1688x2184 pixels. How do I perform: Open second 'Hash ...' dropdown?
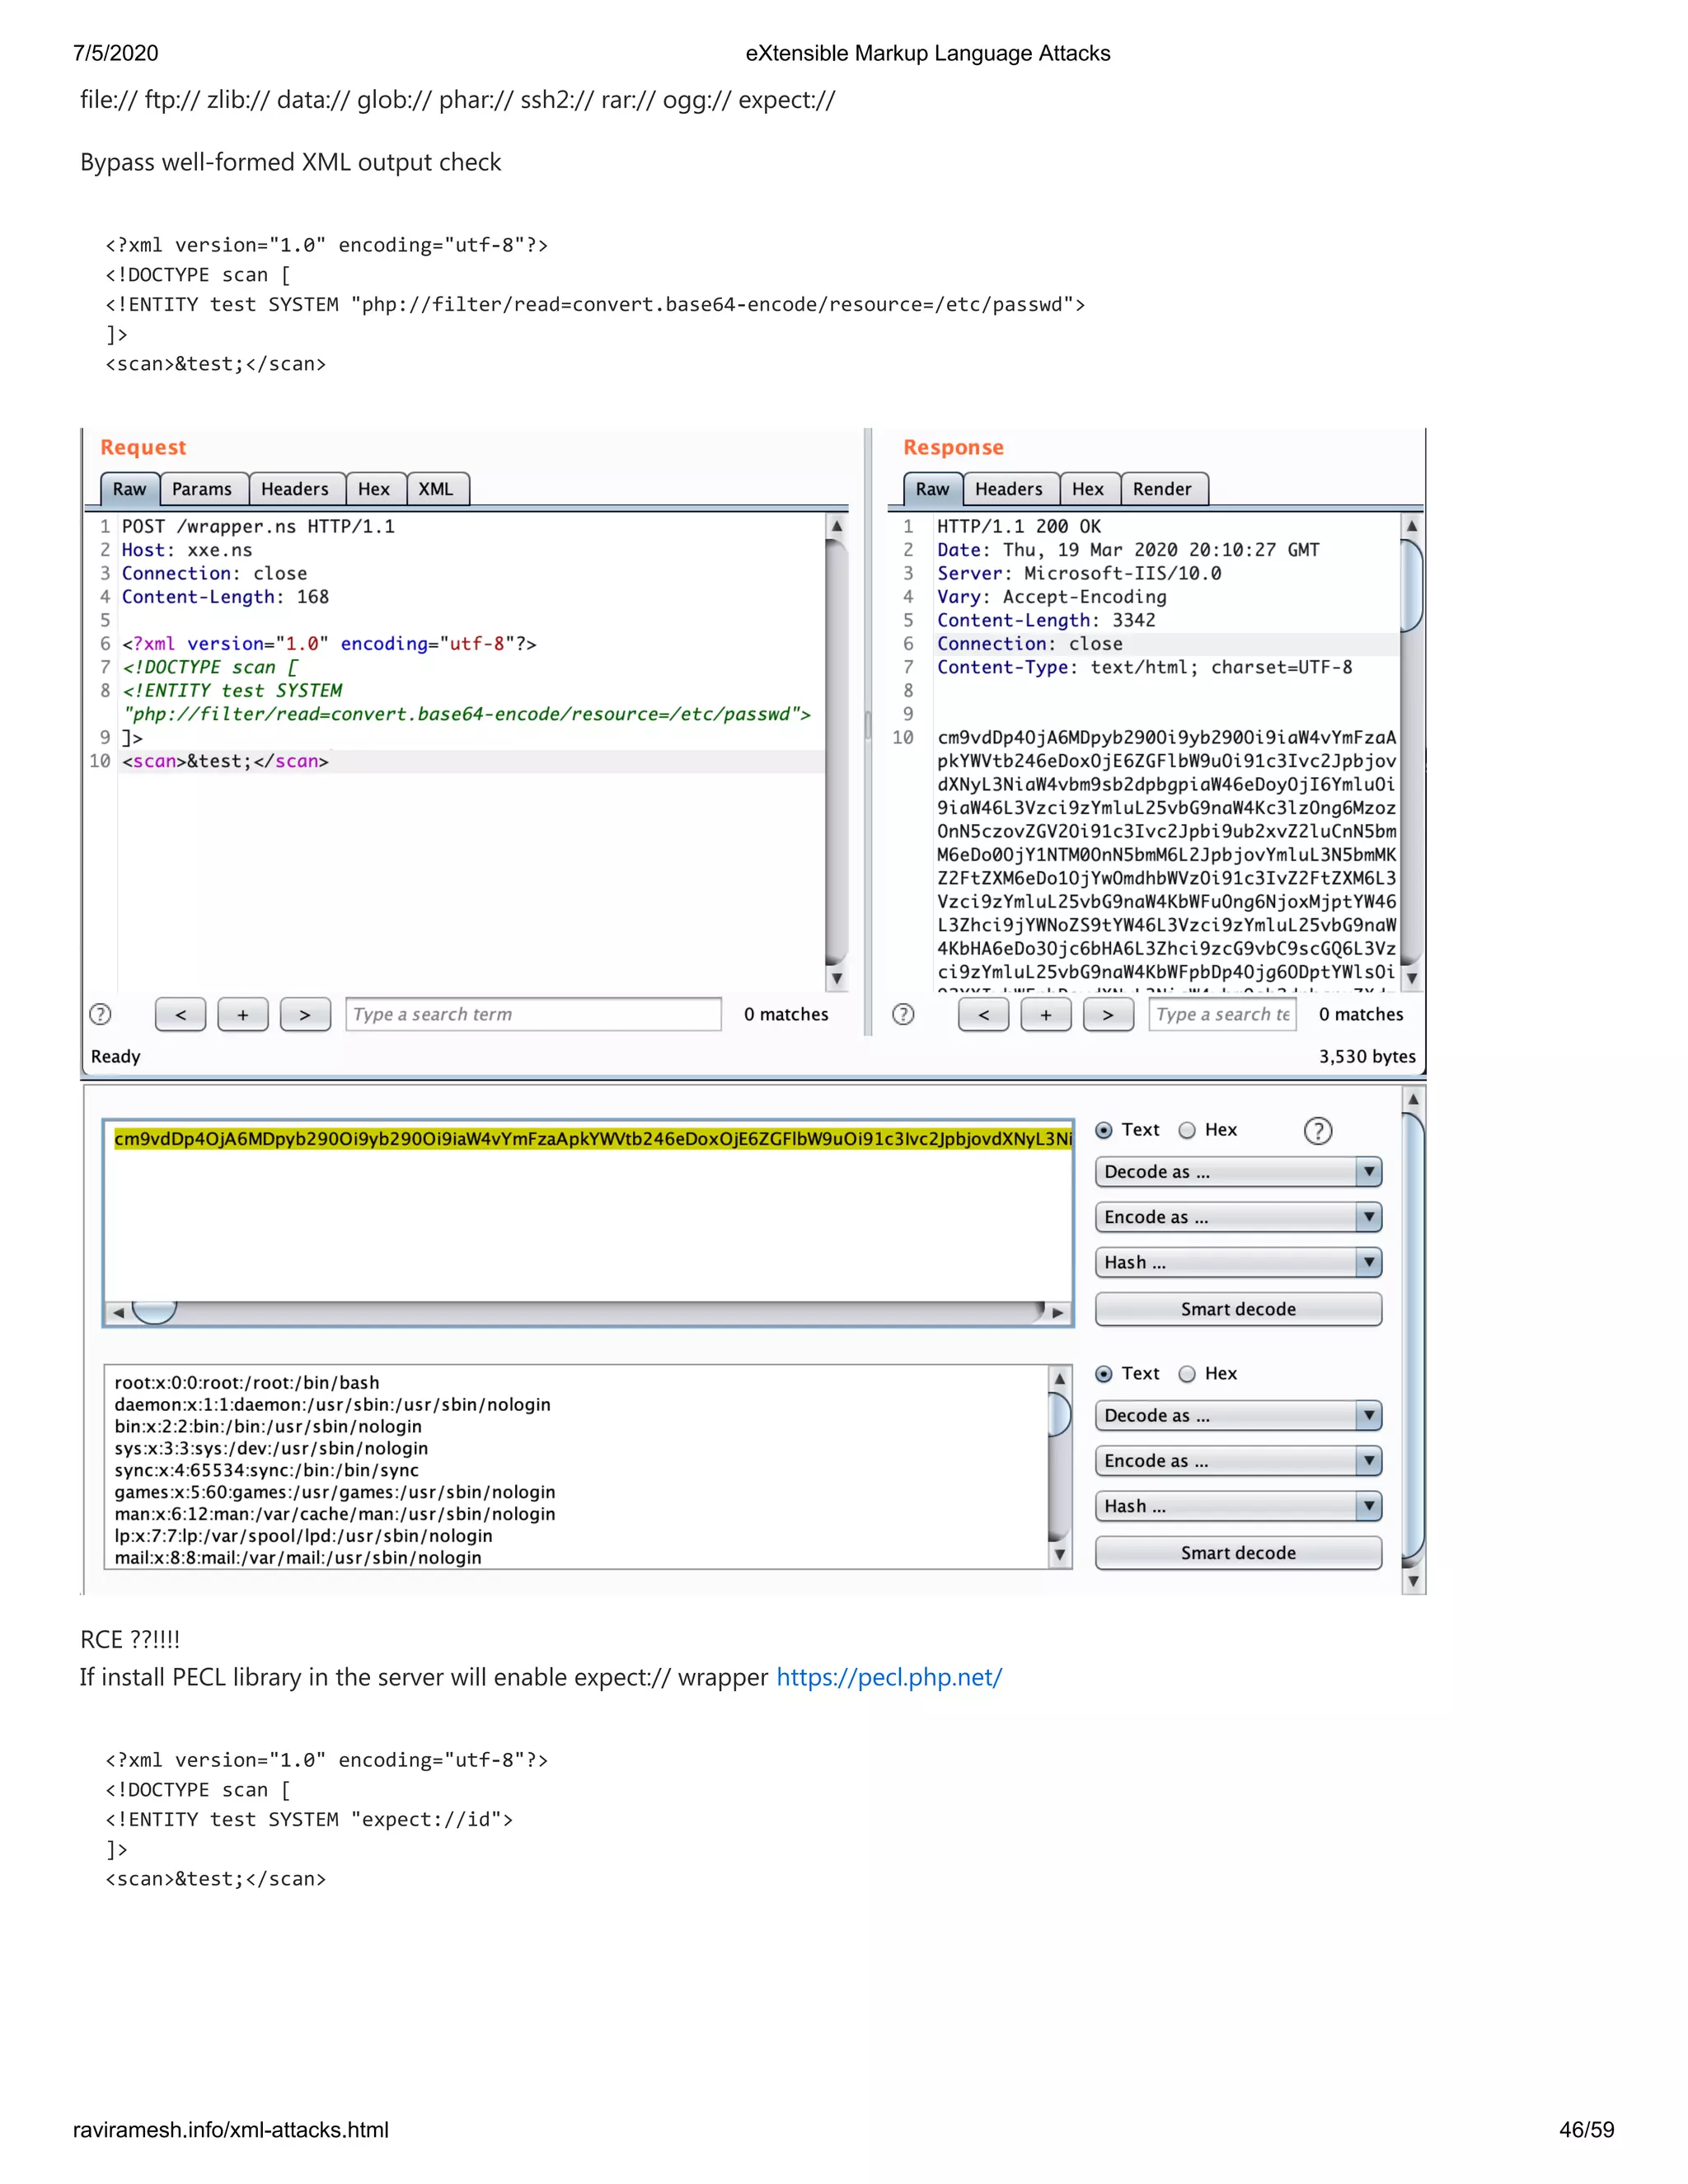pyautogui.click(x=1238, y=1506)
